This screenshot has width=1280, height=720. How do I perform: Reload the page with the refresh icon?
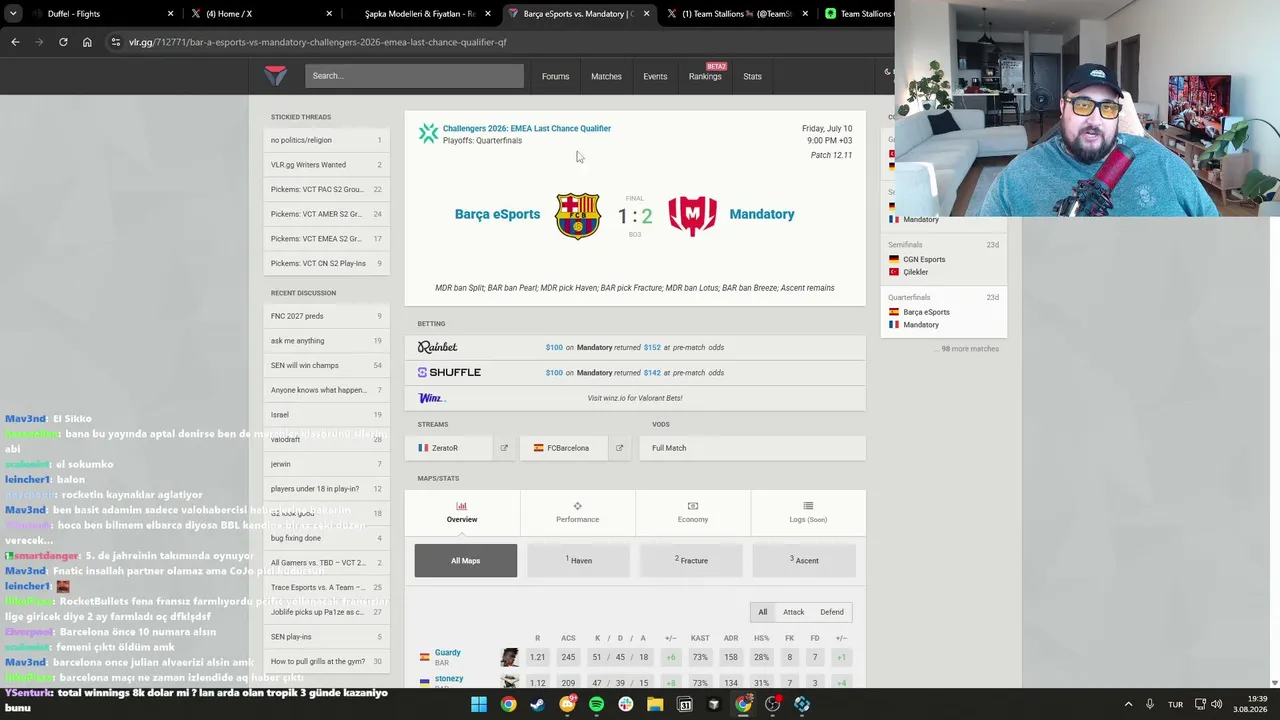coord(63,42)
